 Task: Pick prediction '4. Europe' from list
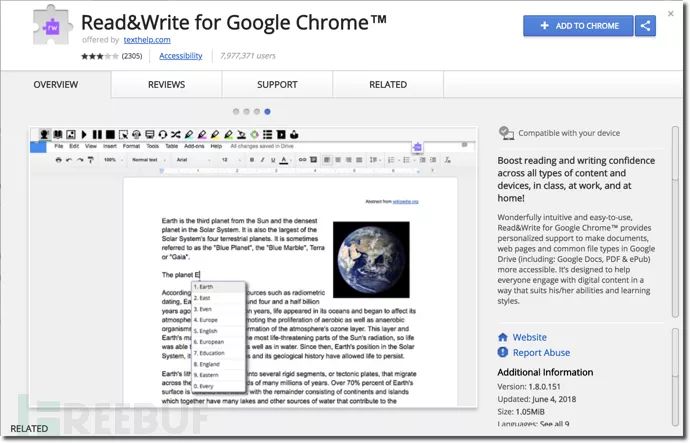218,320
